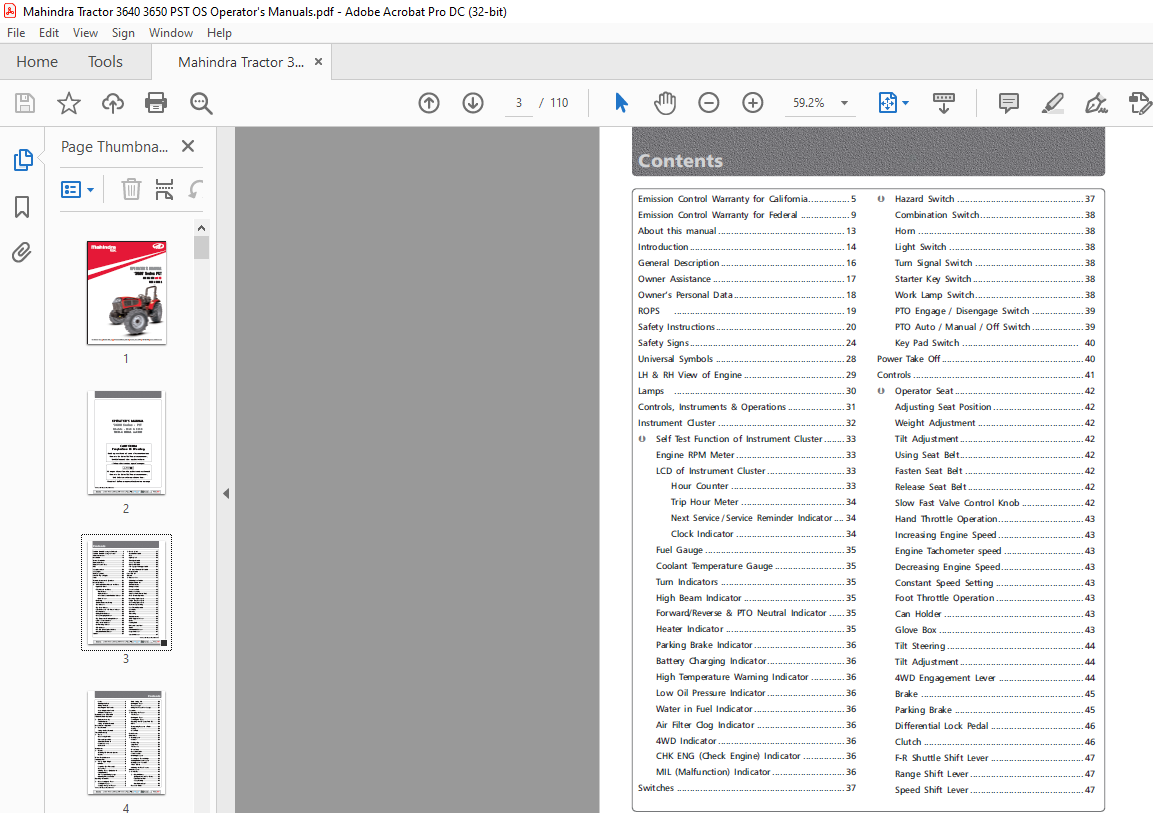Screen dimensions: 1153x813
Task: Open the Page Thumbnails sidebar icon
Action: (23, 160)
